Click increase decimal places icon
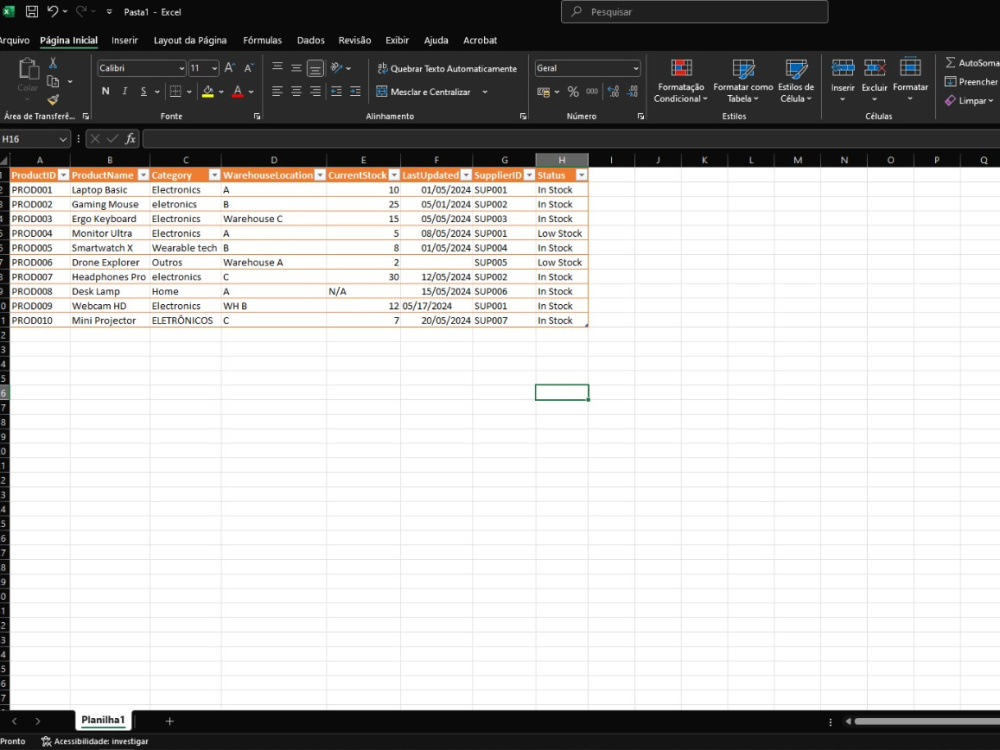Screen dimensions: 1000x750 tap(613, 92)
